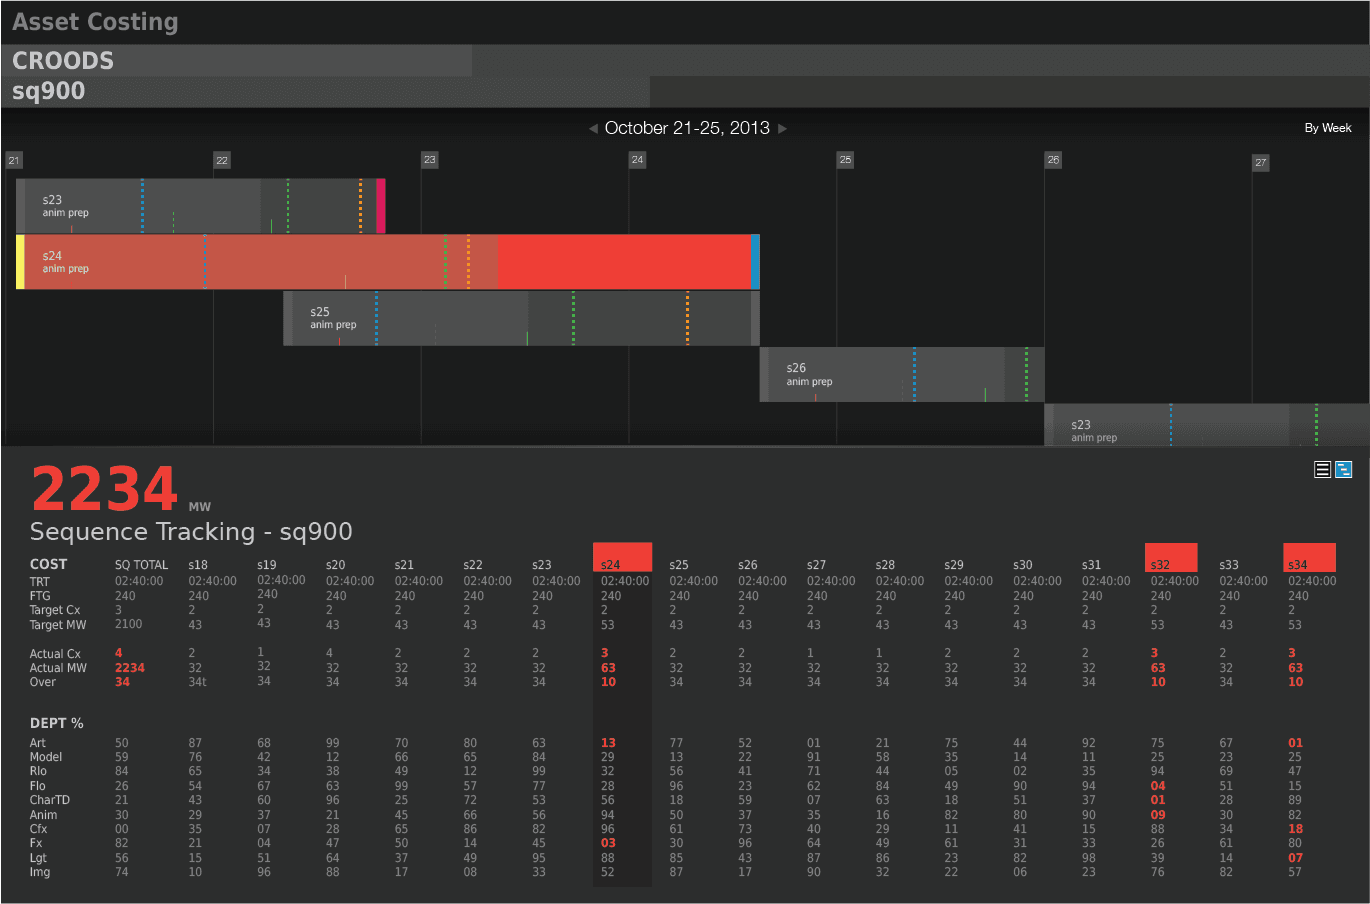Image resolution: width=1370 pixels, height=904 pixels.
Task: Click the TRT row label
Action: click(40, 582)
